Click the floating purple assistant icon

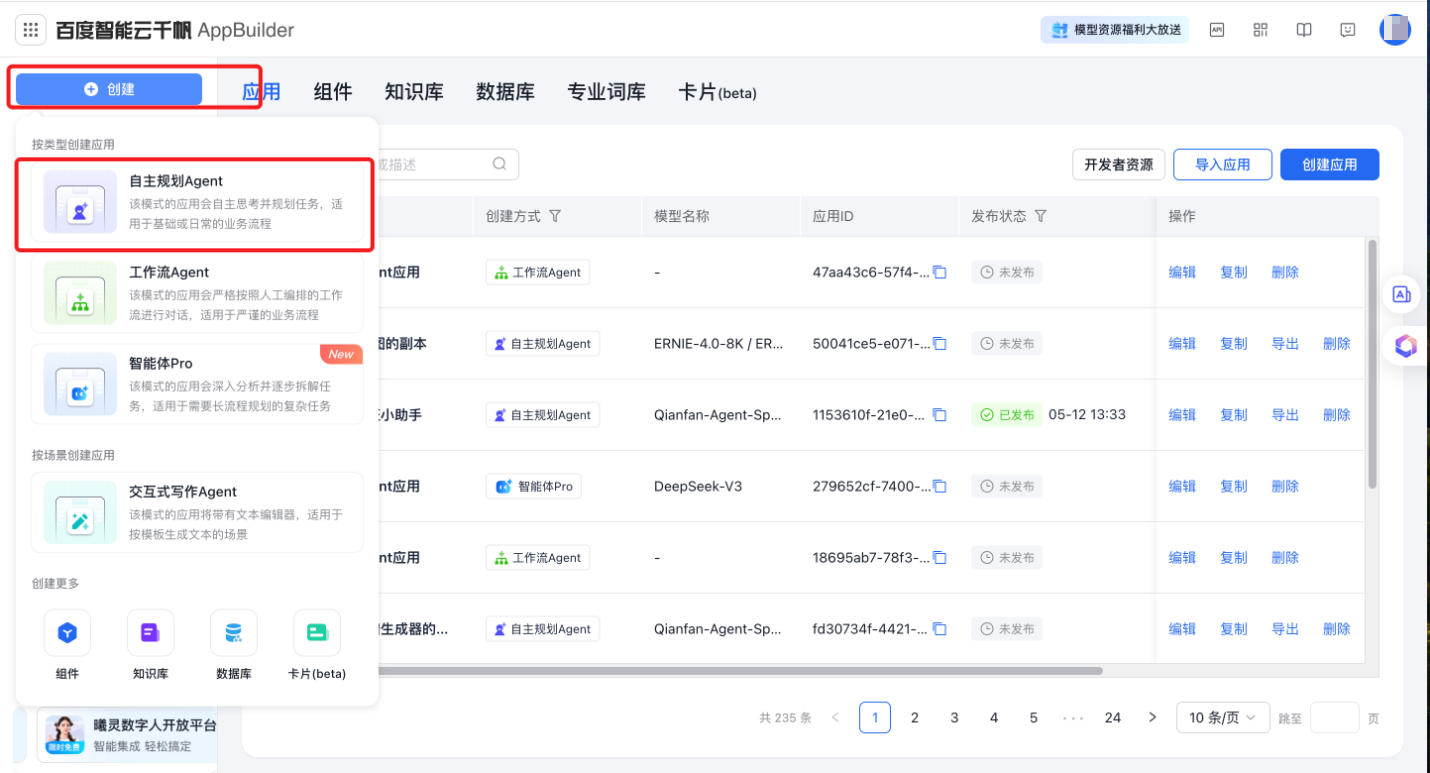(1406, 346)
